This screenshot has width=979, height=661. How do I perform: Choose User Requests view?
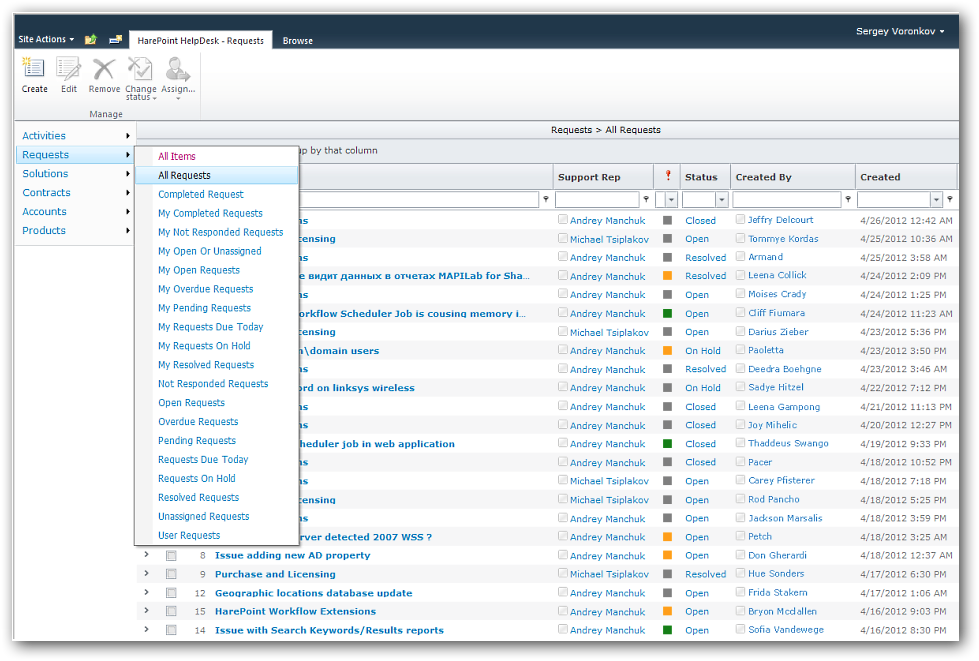click(189, 535)
